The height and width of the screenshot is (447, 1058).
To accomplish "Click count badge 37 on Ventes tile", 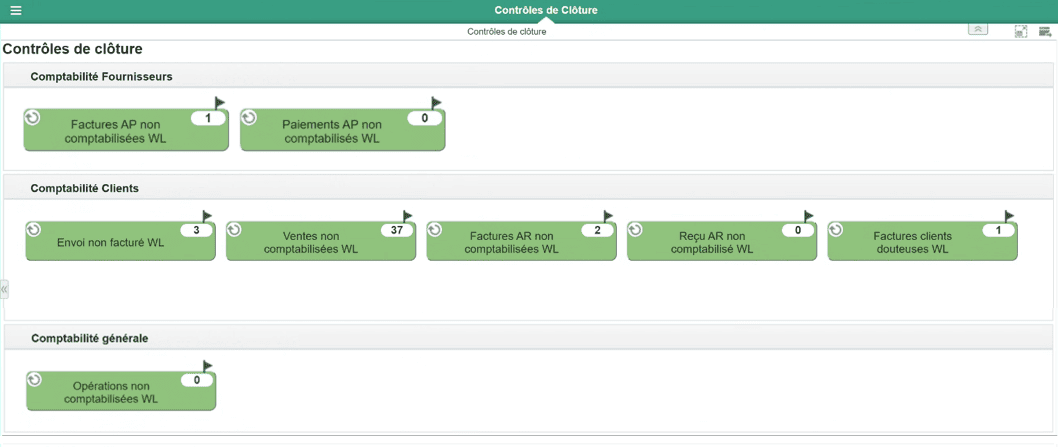I will coord(397,230).
